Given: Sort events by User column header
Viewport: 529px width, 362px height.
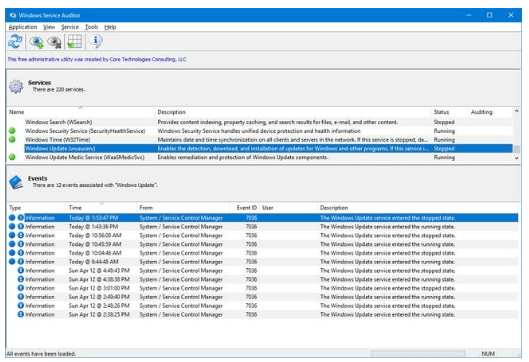Looking at the screenshot, I should click(x=288, y=208).
